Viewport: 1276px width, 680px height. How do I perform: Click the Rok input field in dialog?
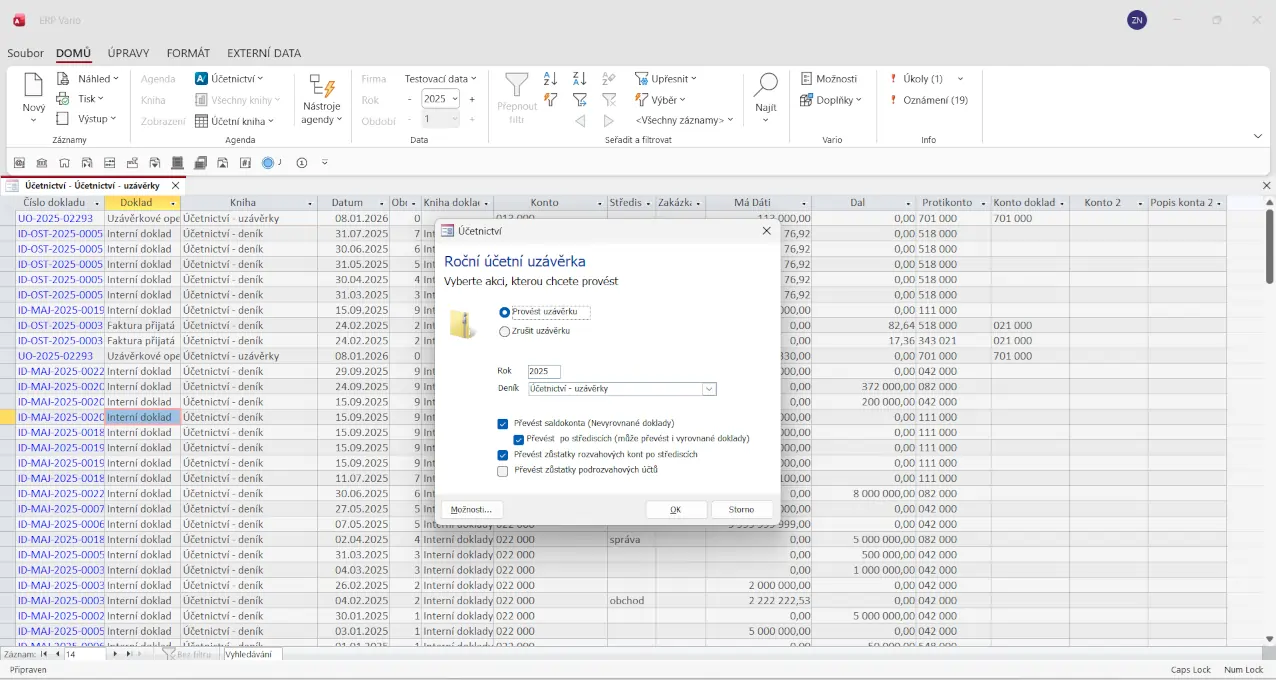click(544, 371)
